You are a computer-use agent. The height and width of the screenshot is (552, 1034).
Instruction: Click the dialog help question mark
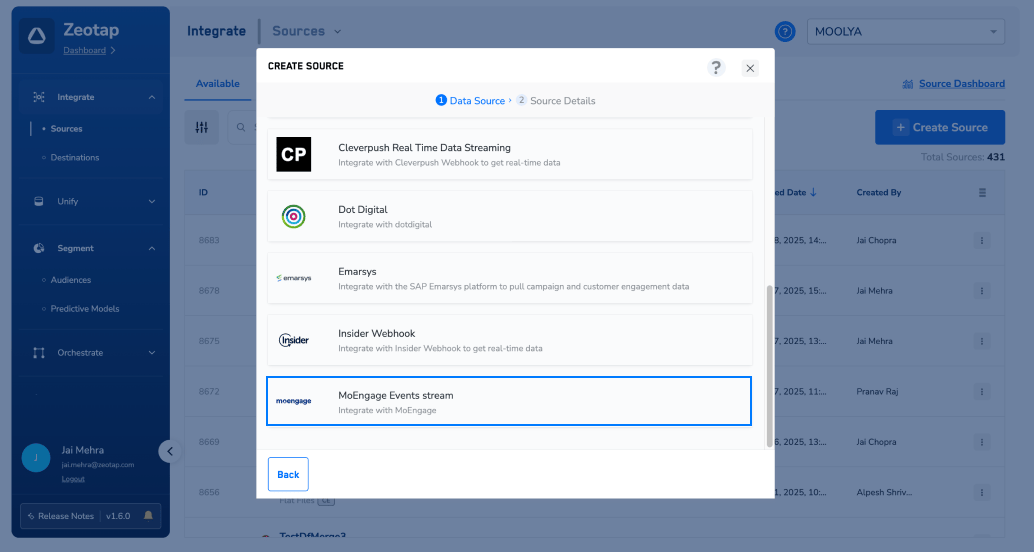(x=716, y=67)
